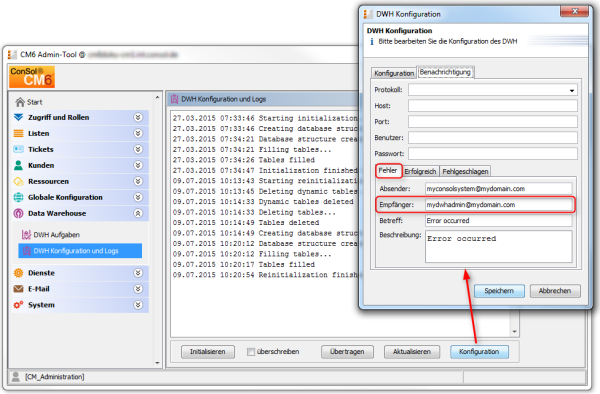
Task: Click the Kunden person icon
Action: pyautogui.click(x=18, y=165)
